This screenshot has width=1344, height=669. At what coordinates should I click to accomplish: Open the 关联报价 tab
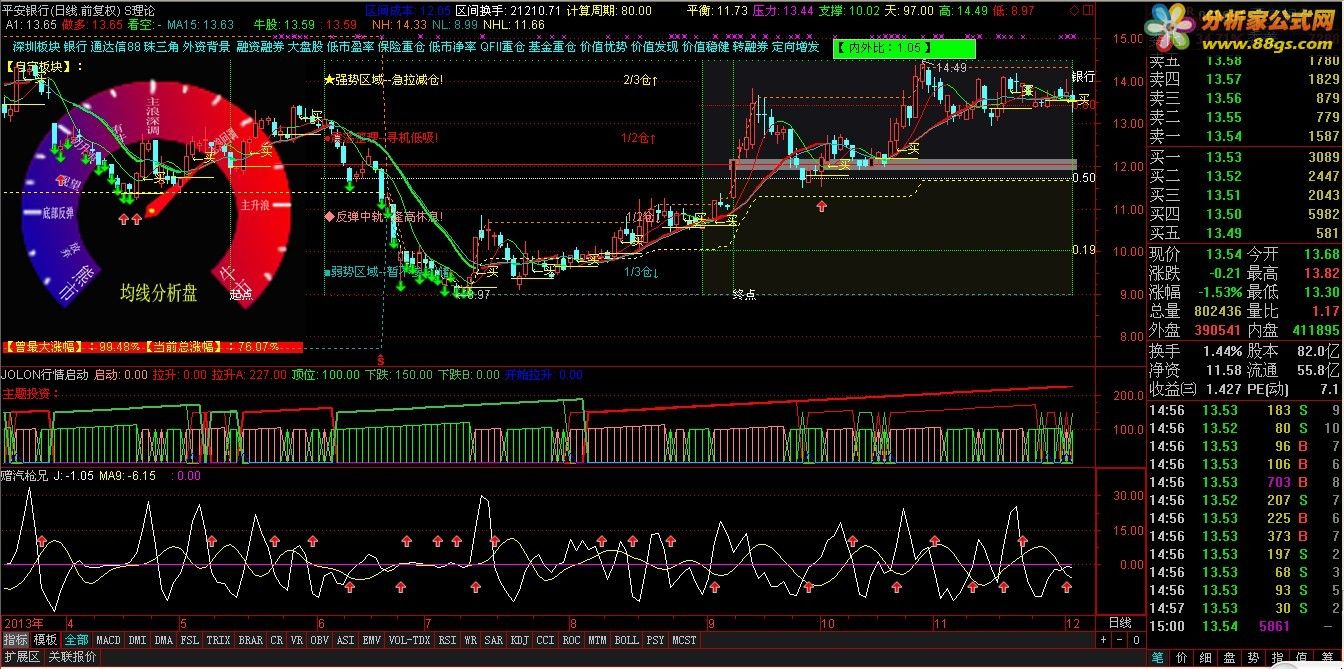[73, 657]
